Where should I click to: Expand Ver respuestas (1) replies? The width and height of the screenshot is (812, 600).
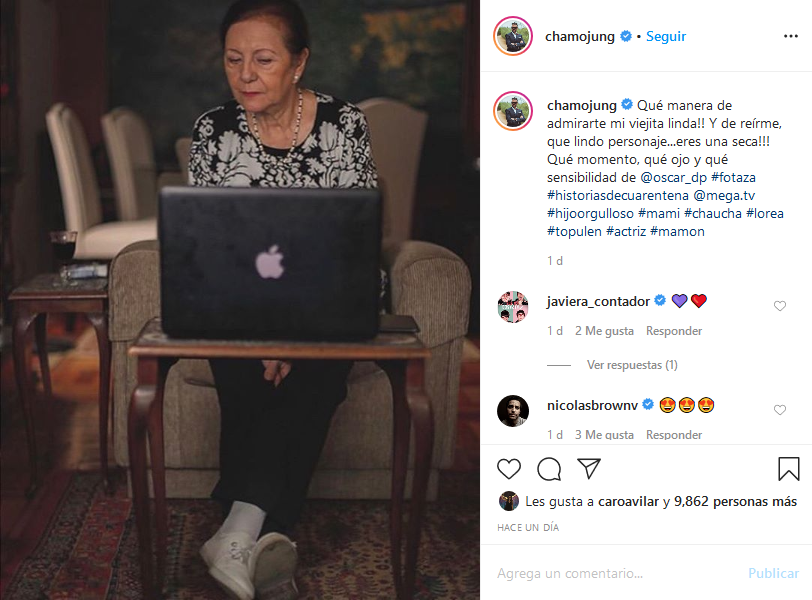click(632, 365)
